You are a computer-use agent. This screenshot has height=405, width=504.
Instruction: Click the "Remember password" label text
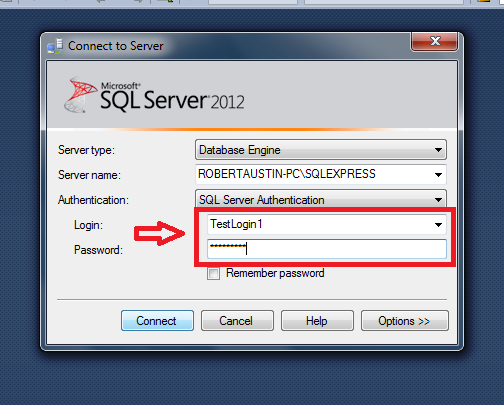(x=275, y=273)
